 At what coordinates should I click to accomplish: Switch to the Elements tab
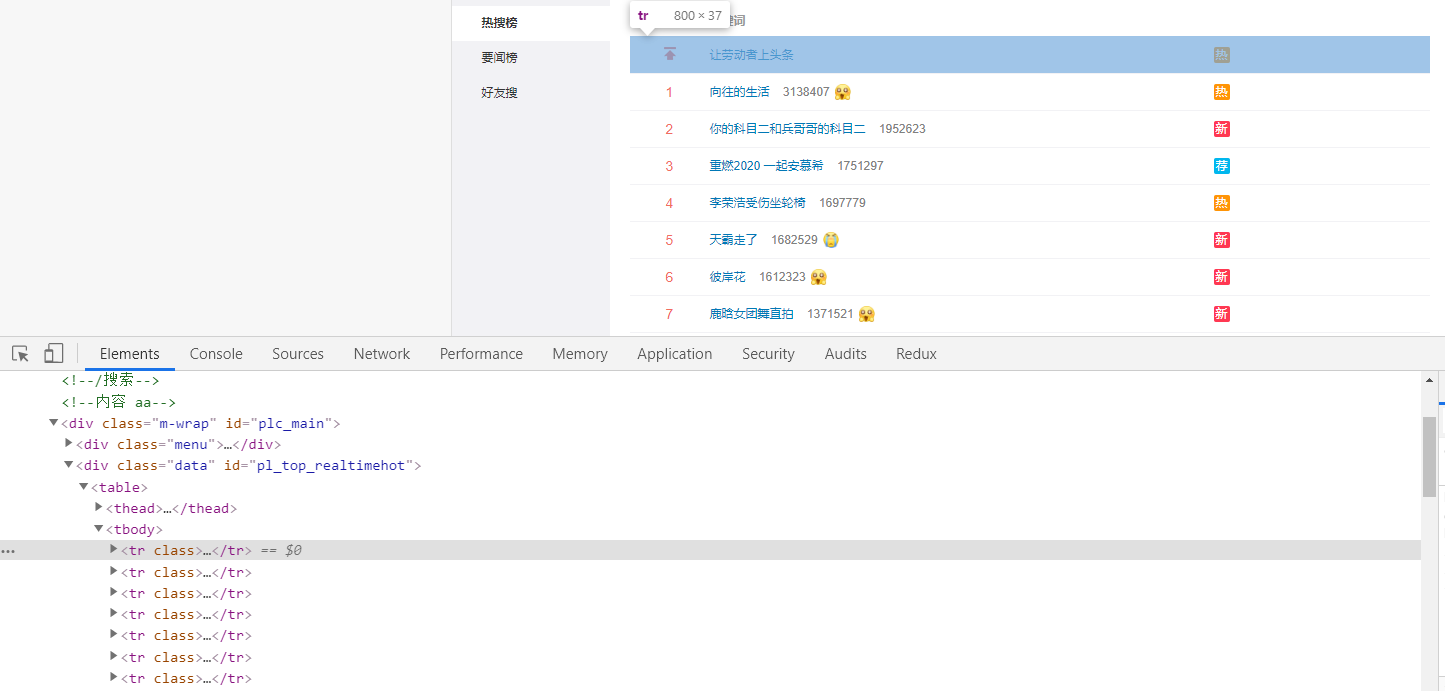(x=130, y=354)
